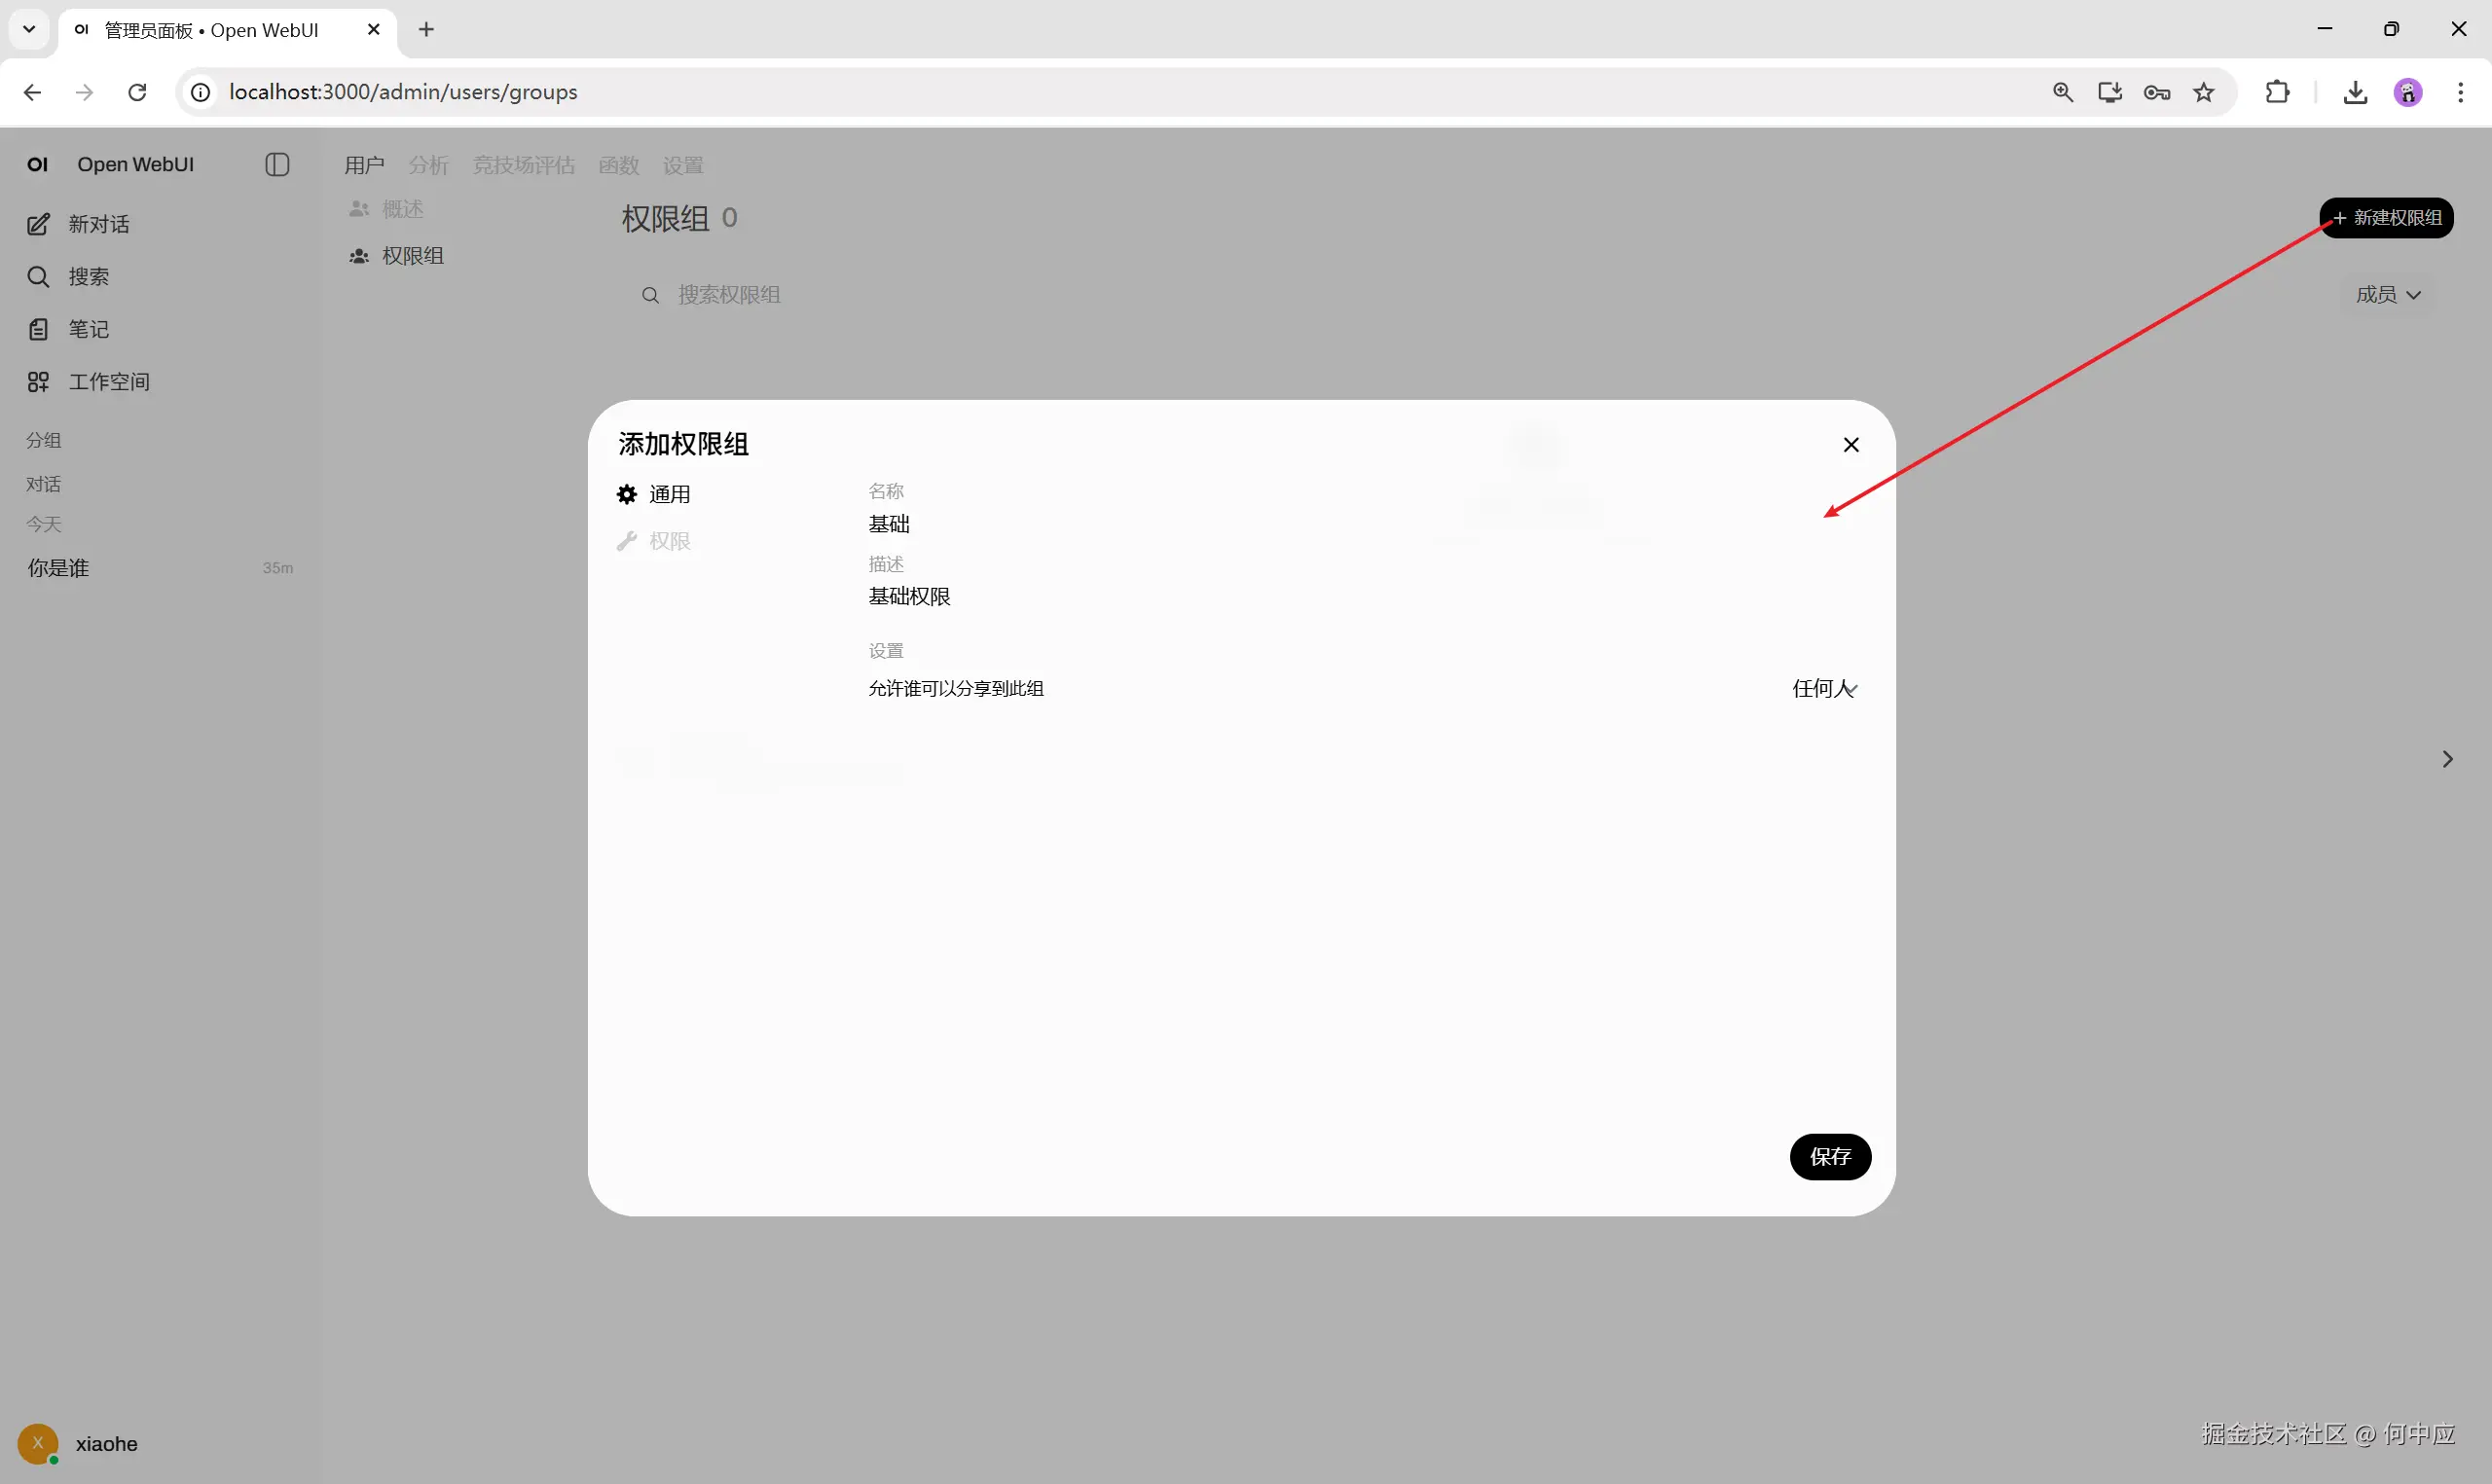Open 通用 general settings in dialog

[671, 494]
